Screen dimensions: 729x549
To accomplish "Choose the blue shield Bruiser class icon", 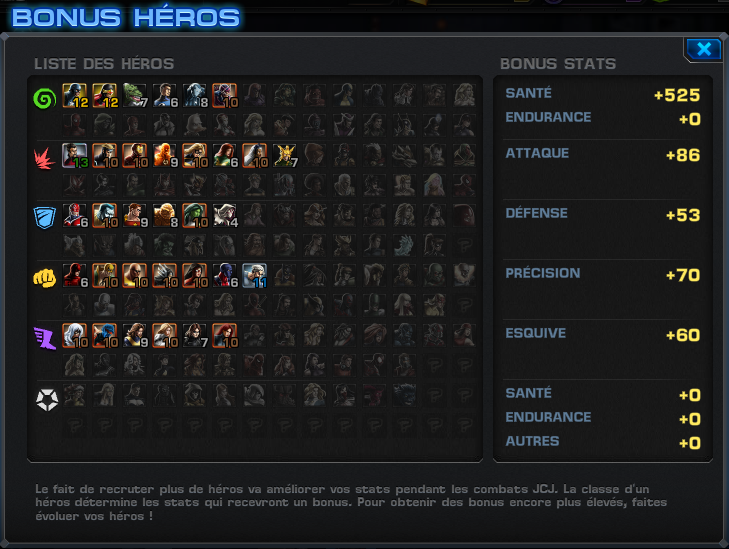I will pos(45,218).
